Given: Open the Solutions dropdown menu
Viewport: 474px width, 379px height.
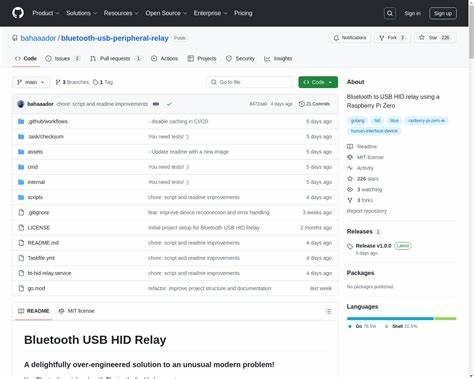Looking at the screenshot, I should (81, 13).
